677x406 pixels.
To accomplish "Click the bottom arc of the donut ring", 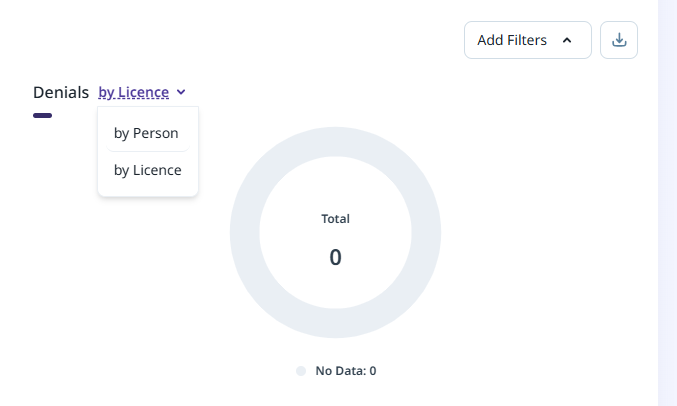I will (335, 323).
